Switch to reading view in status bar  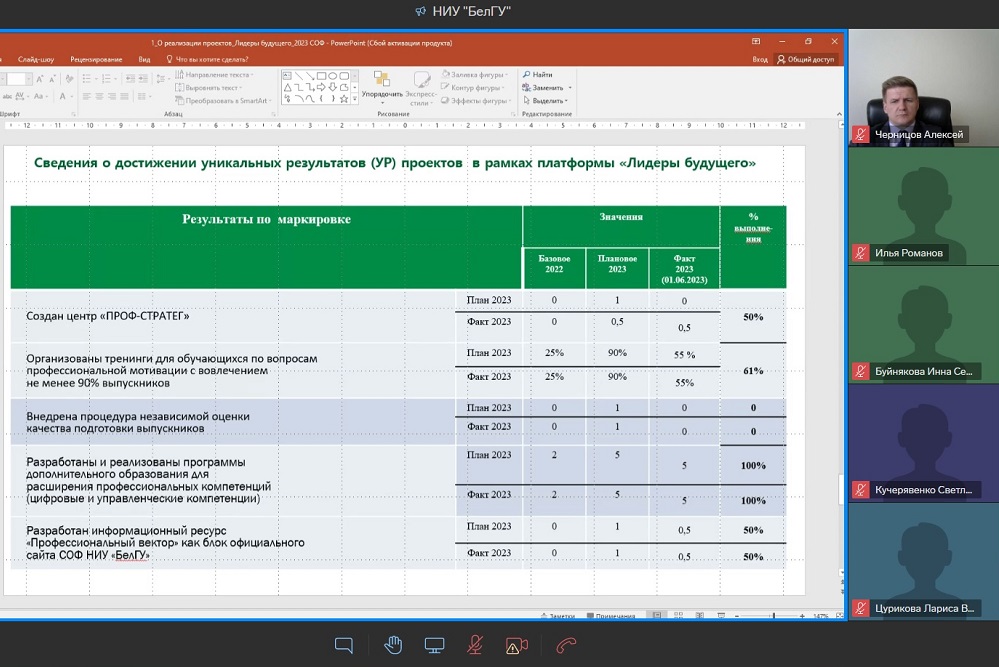pyautogui.click(x=700, y=615)
